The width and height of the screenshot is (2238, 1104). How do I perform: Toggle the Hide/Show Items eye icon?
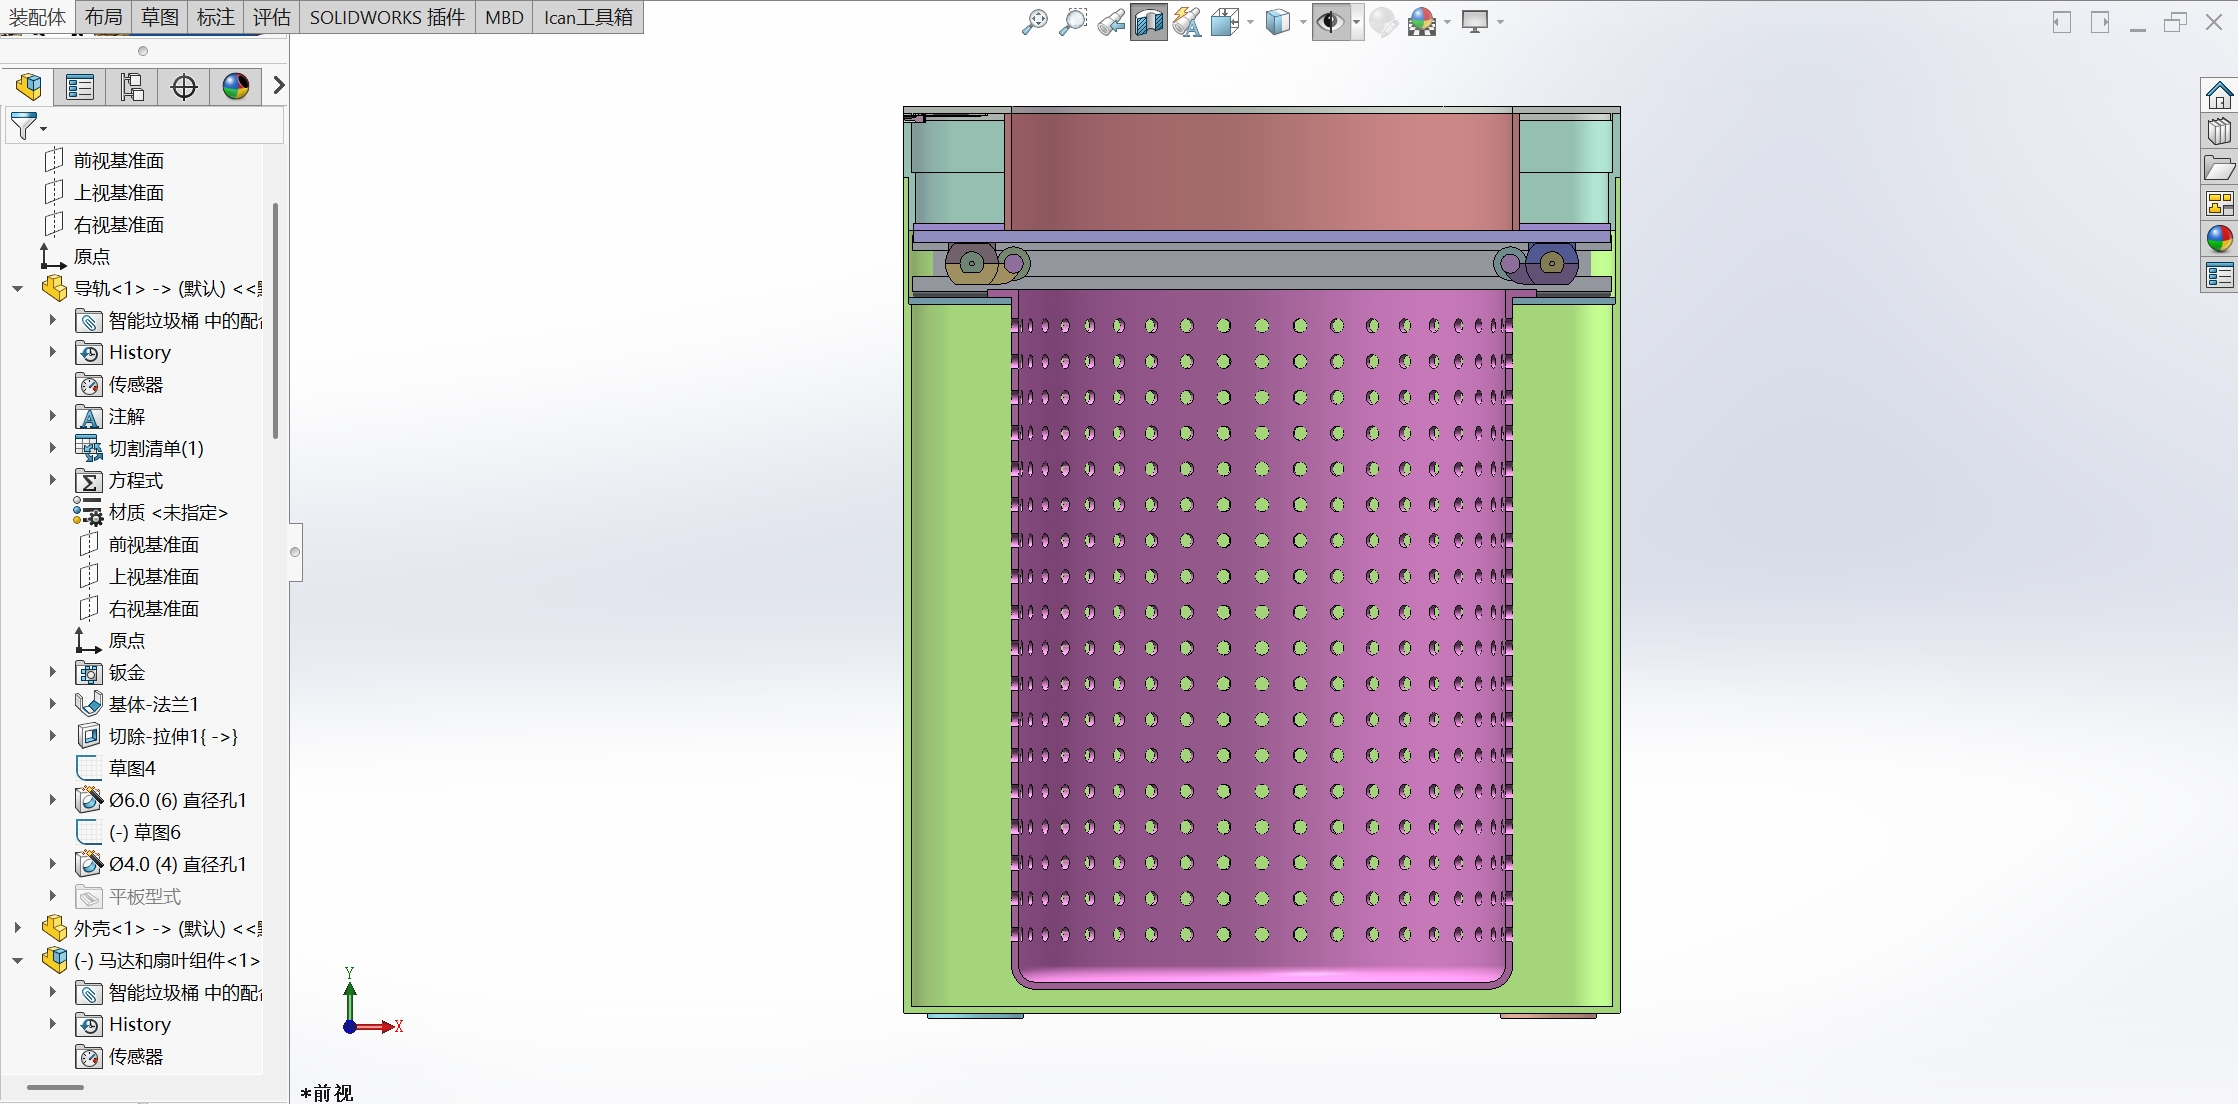pos(1329,22)
